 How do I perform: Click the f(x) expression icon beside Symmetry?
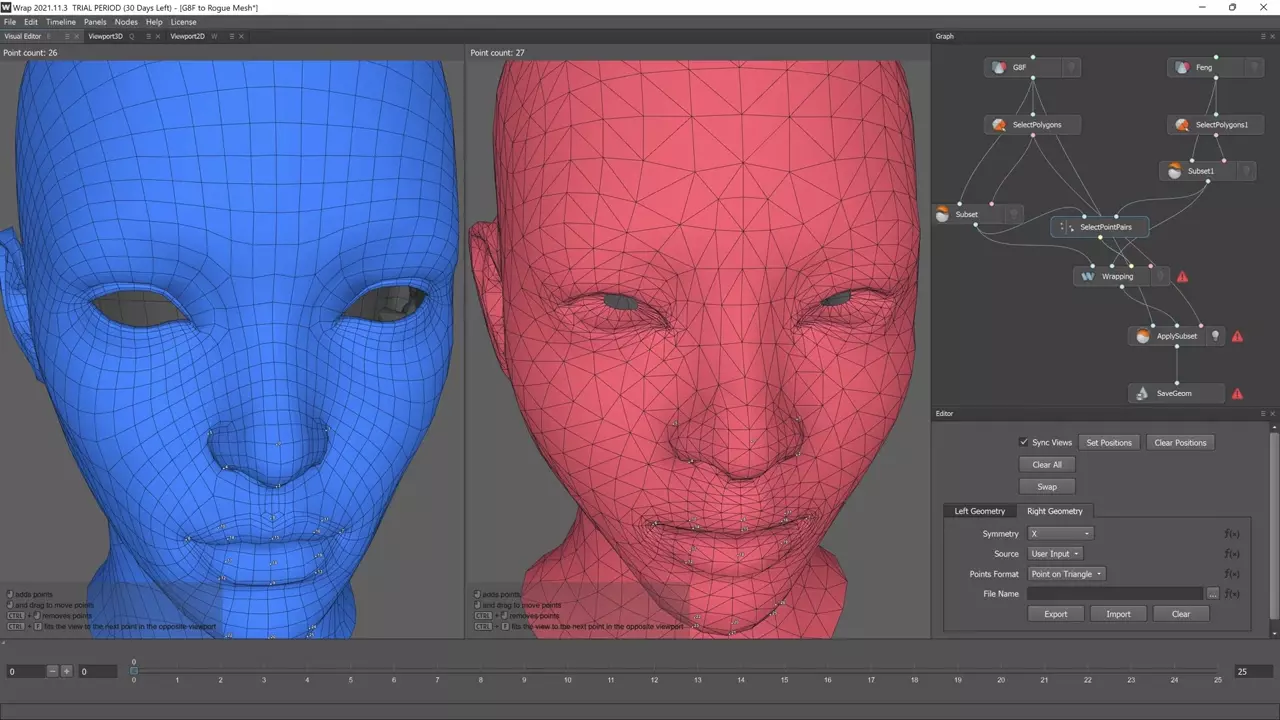[1231, 534]
